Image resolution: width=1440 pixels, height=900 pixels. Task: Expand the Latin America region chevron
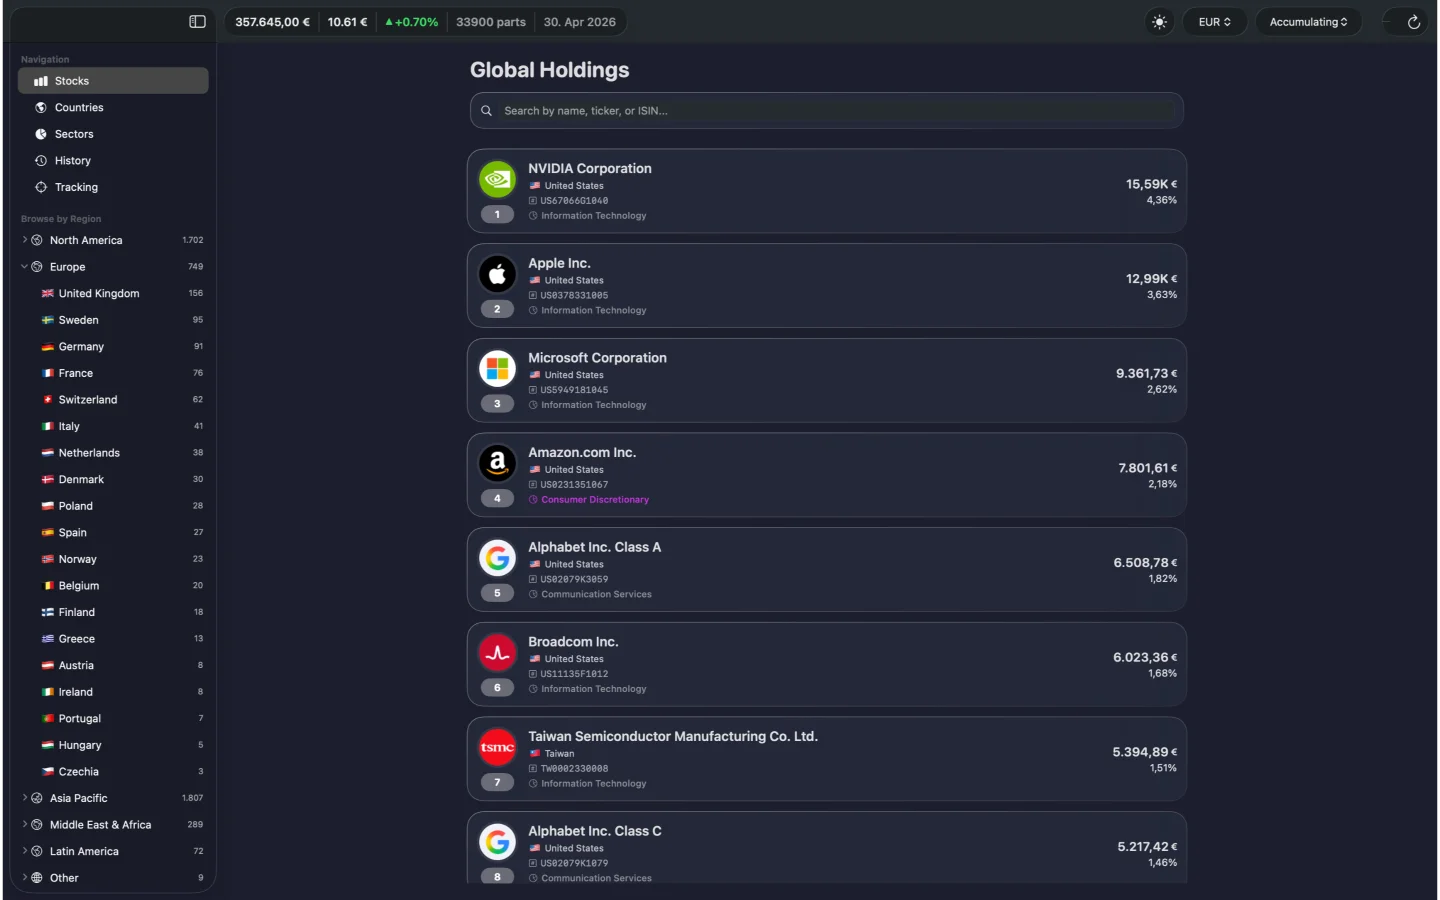tap(25, 851)
